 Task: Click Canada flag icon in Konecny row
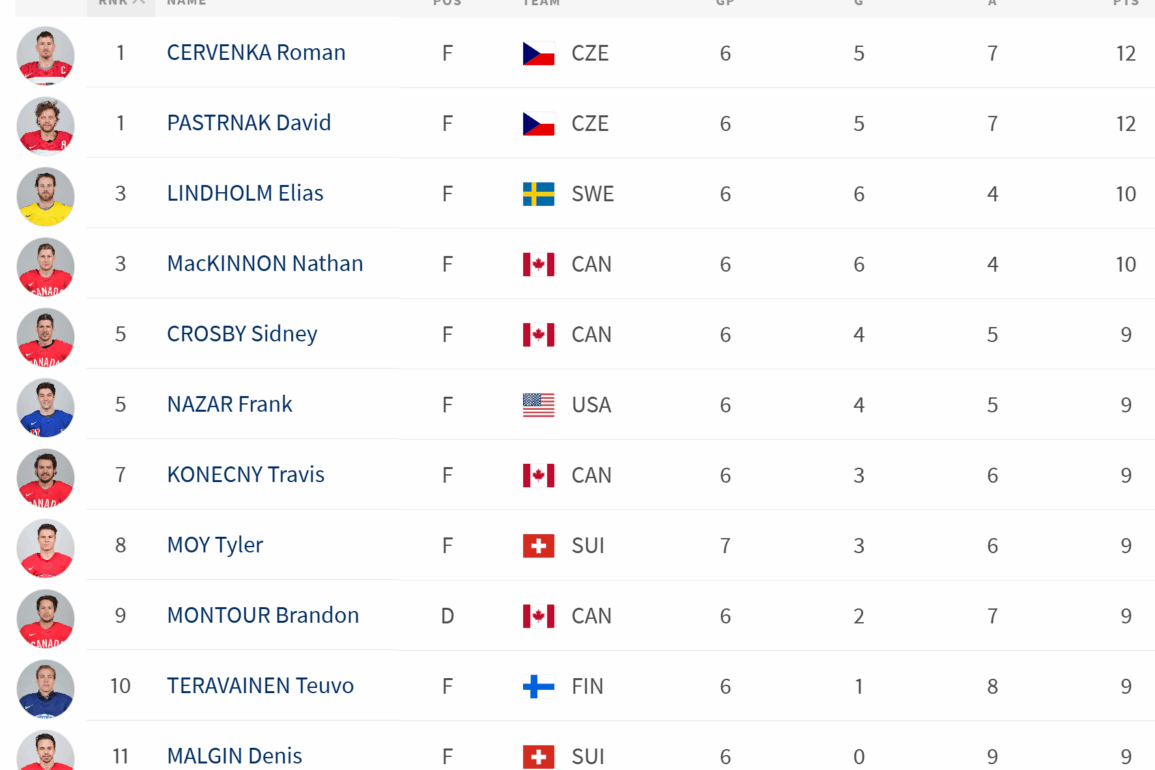538,475
